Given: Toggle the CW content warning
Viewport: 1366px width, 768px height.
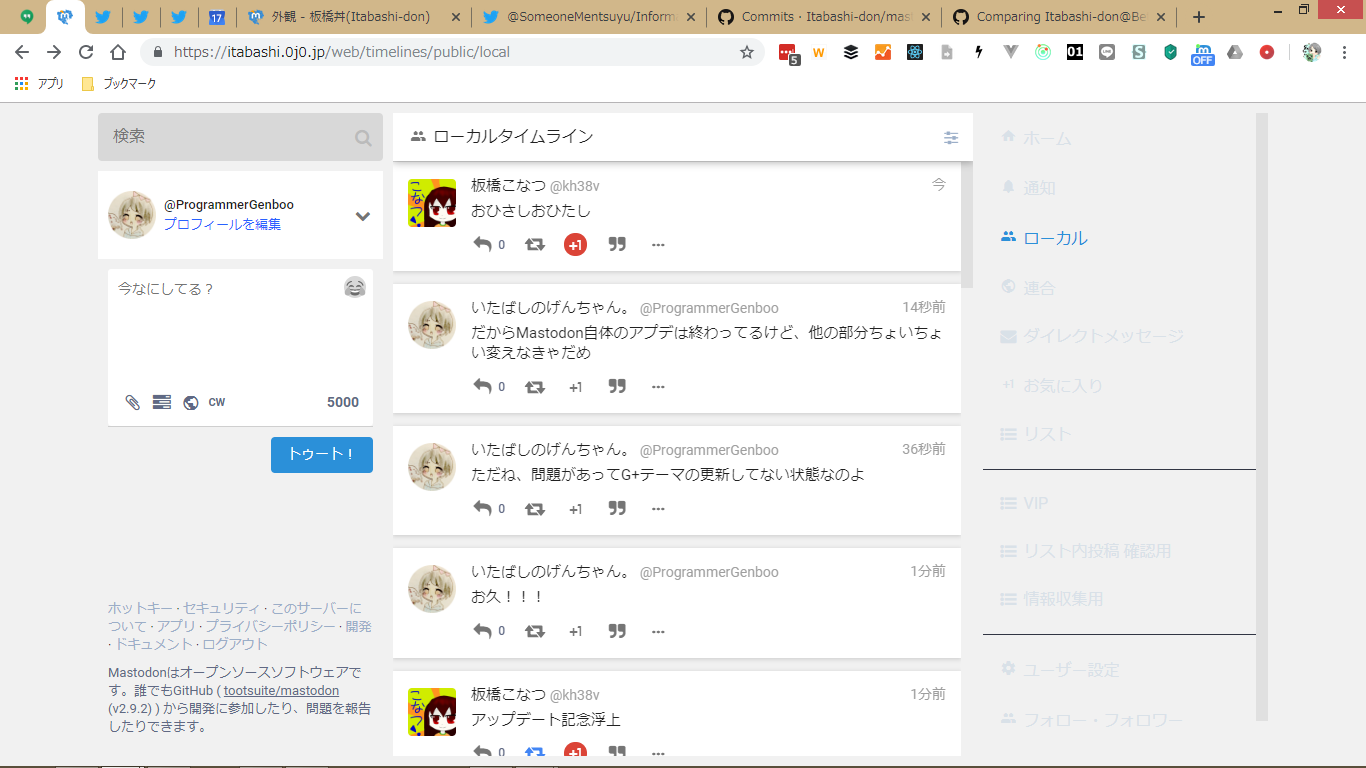Looking at the screenshot, I should [x=217, y=402].
